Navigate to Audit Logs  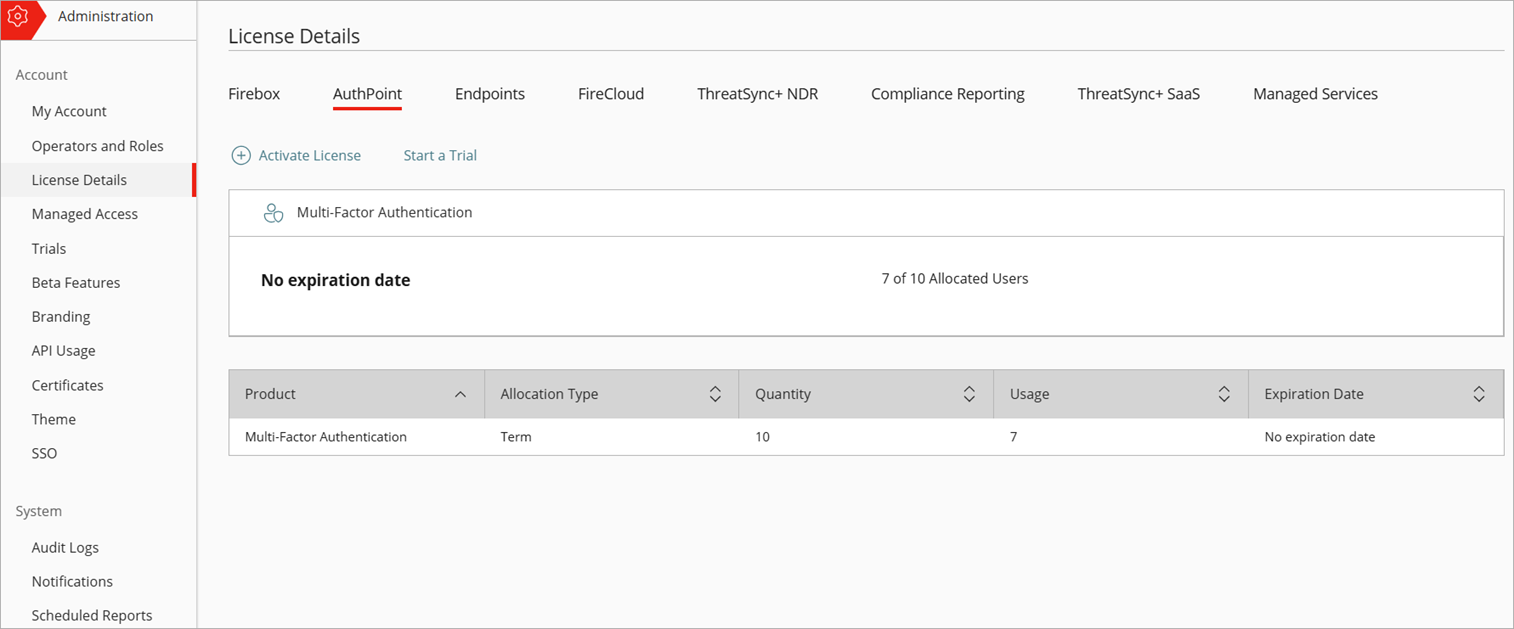(65, 548)
